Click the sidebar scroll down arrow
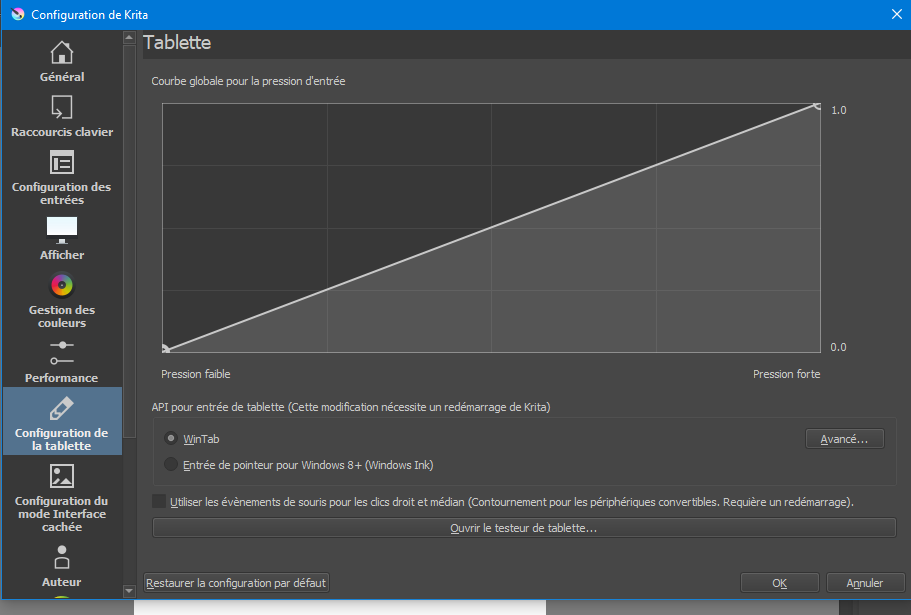The height and width of the screenshot is (615, 911). [129, 591]
